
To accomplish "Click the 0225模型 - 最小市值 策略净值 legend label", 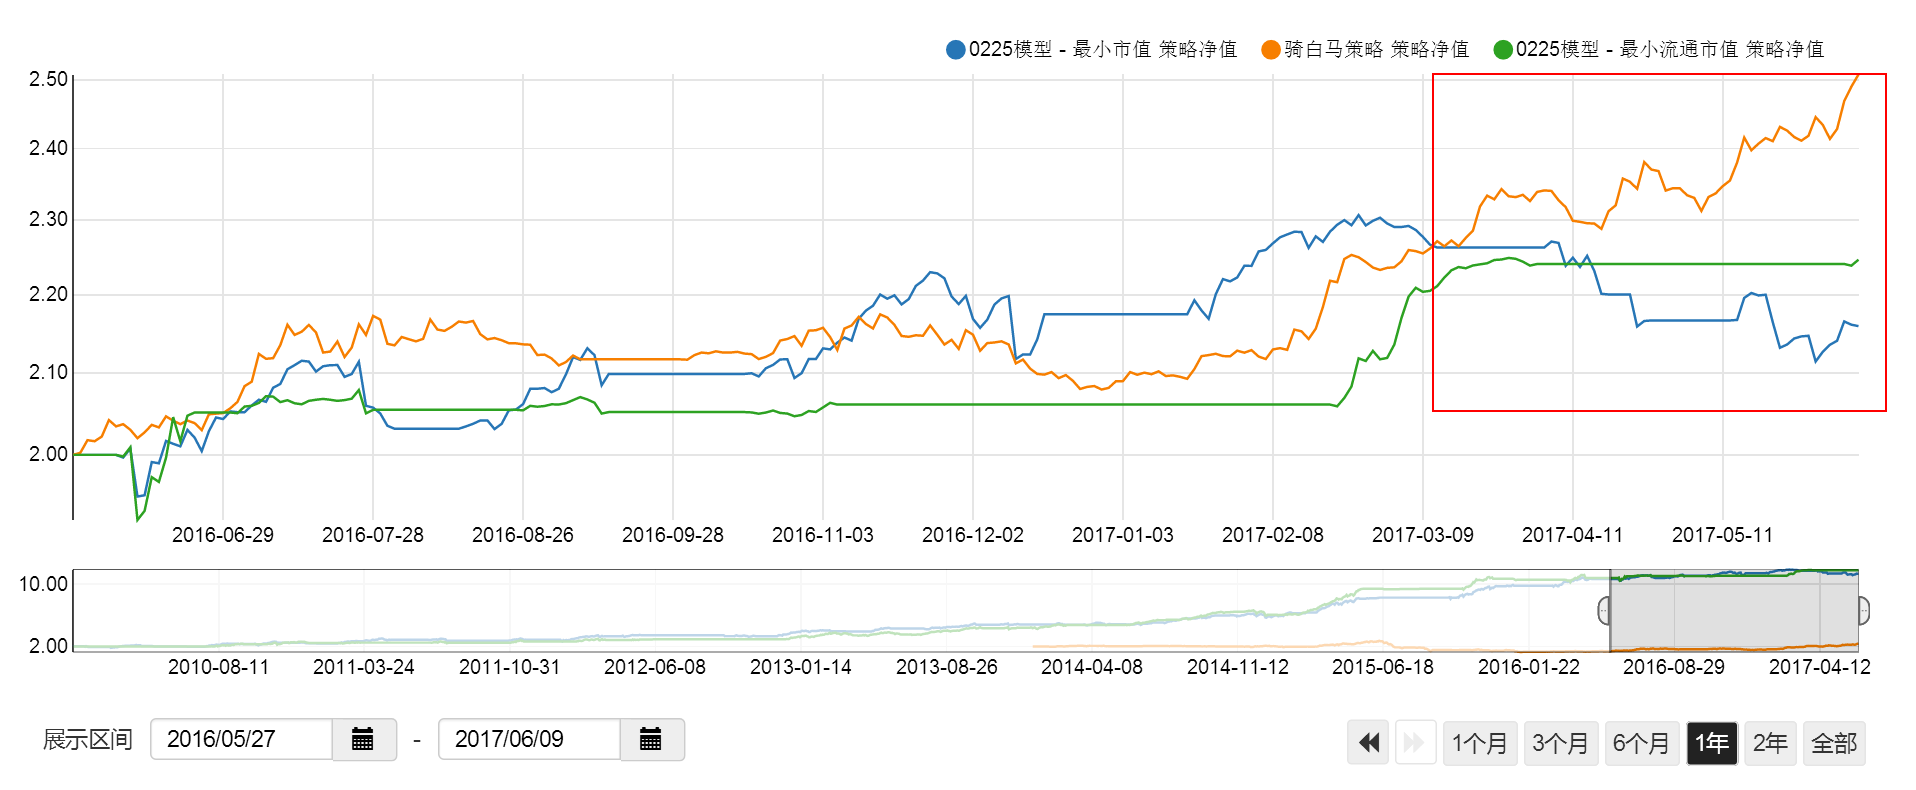I will pyautogui.click(x=1103, y=49).
